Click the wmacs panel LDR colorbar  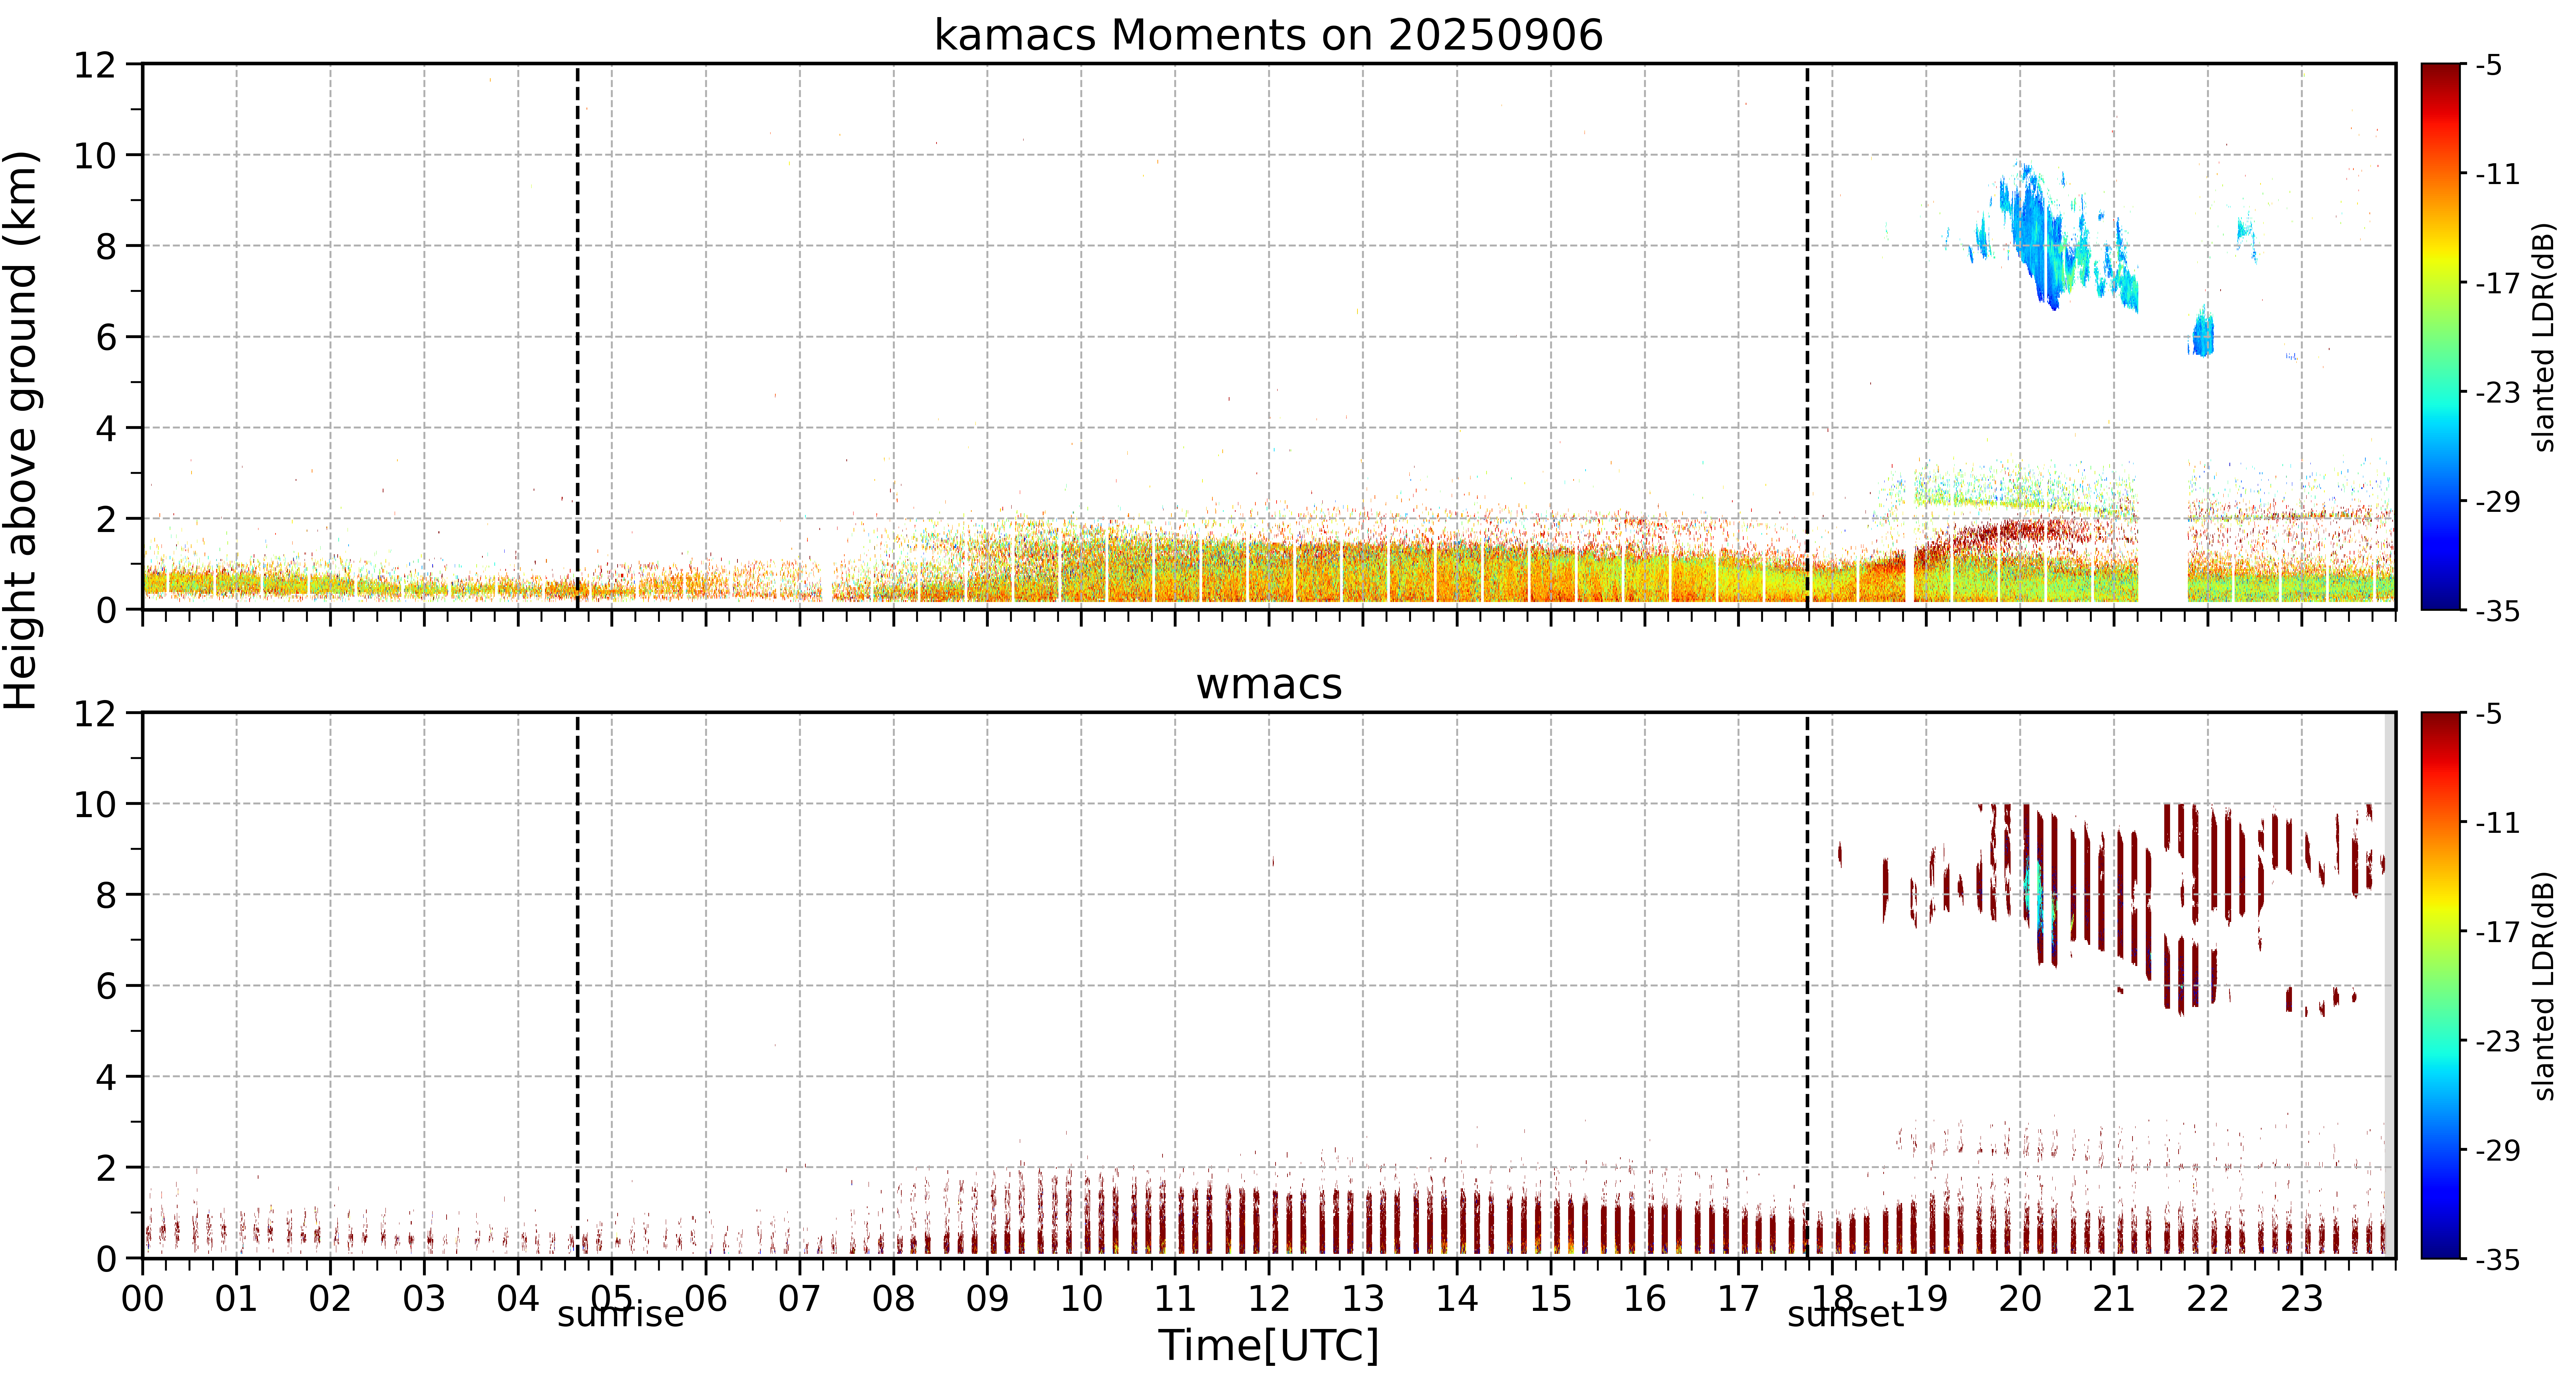click(2441, 985)
